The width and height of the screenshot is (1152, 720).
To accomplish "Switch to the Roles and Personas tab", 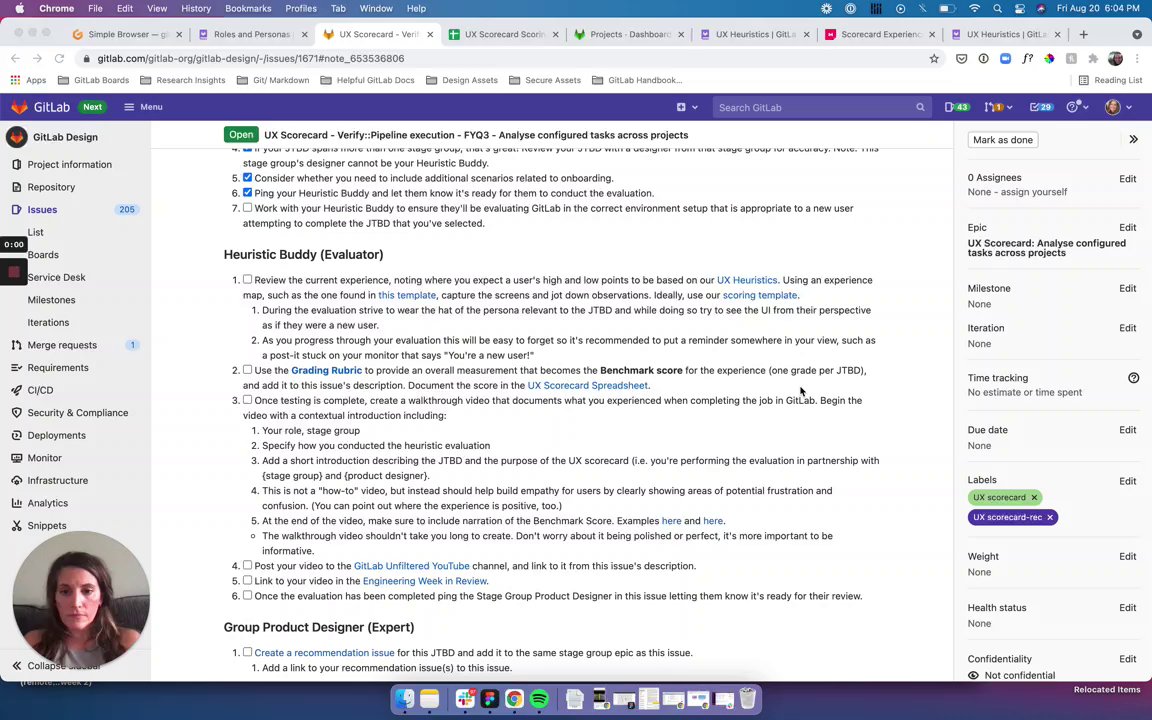I will (x=252, y=35).
